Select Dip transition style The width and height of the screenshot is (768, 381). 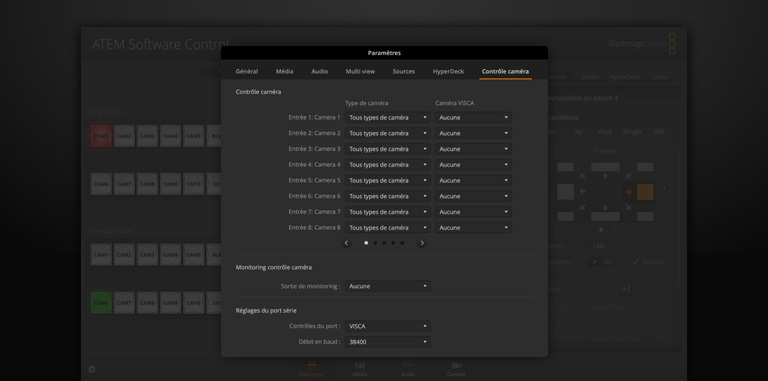click(578, 132)
